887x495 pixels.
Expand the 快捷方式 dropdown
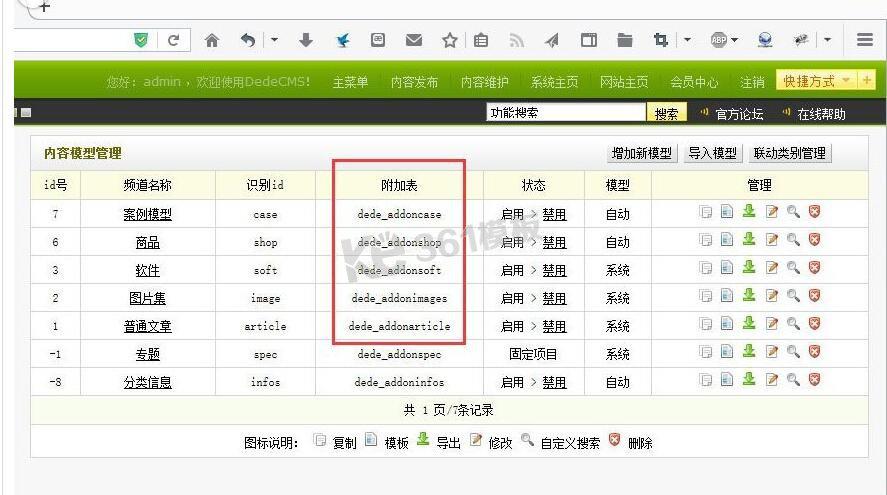pos(846,80)
